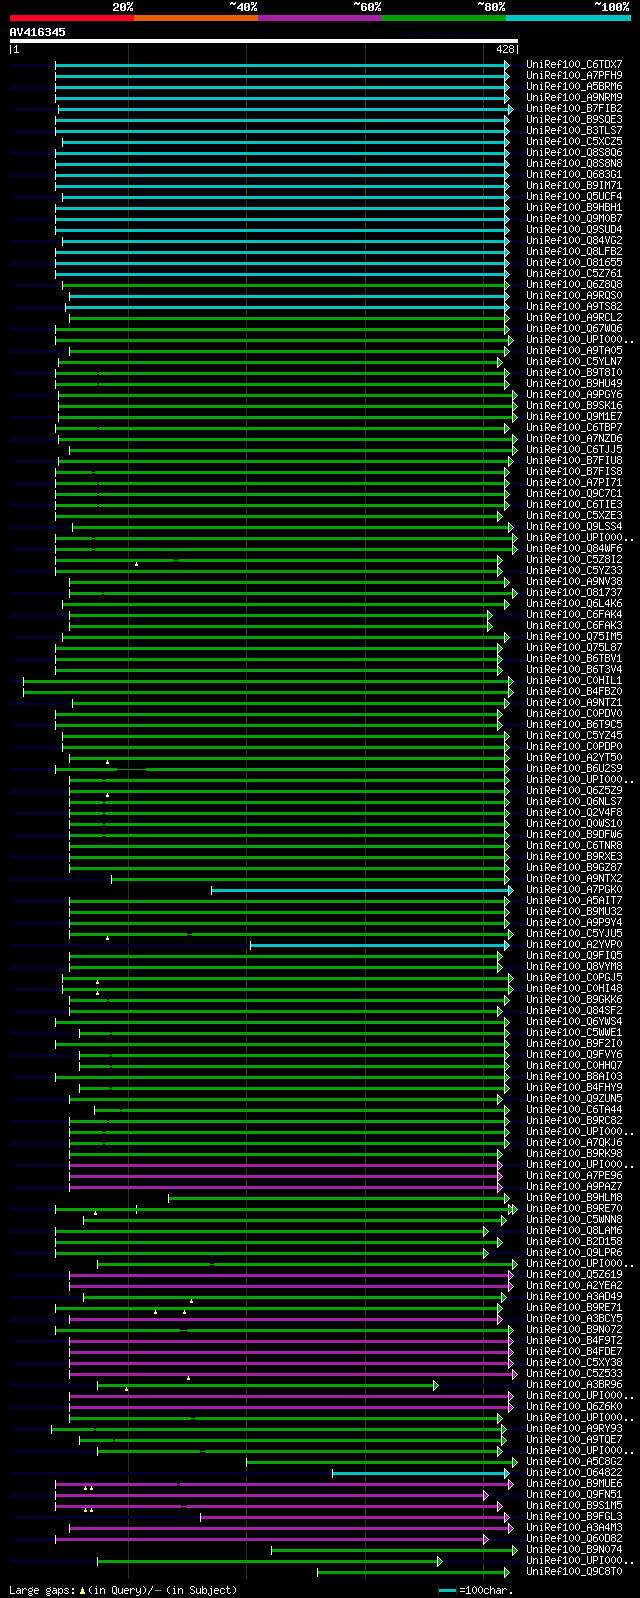Click label UniRef100_Q8VYM8
Image resolution: width=640 pixels, height=1598 pixels.
pyautogui.click(x=574, y=967)
